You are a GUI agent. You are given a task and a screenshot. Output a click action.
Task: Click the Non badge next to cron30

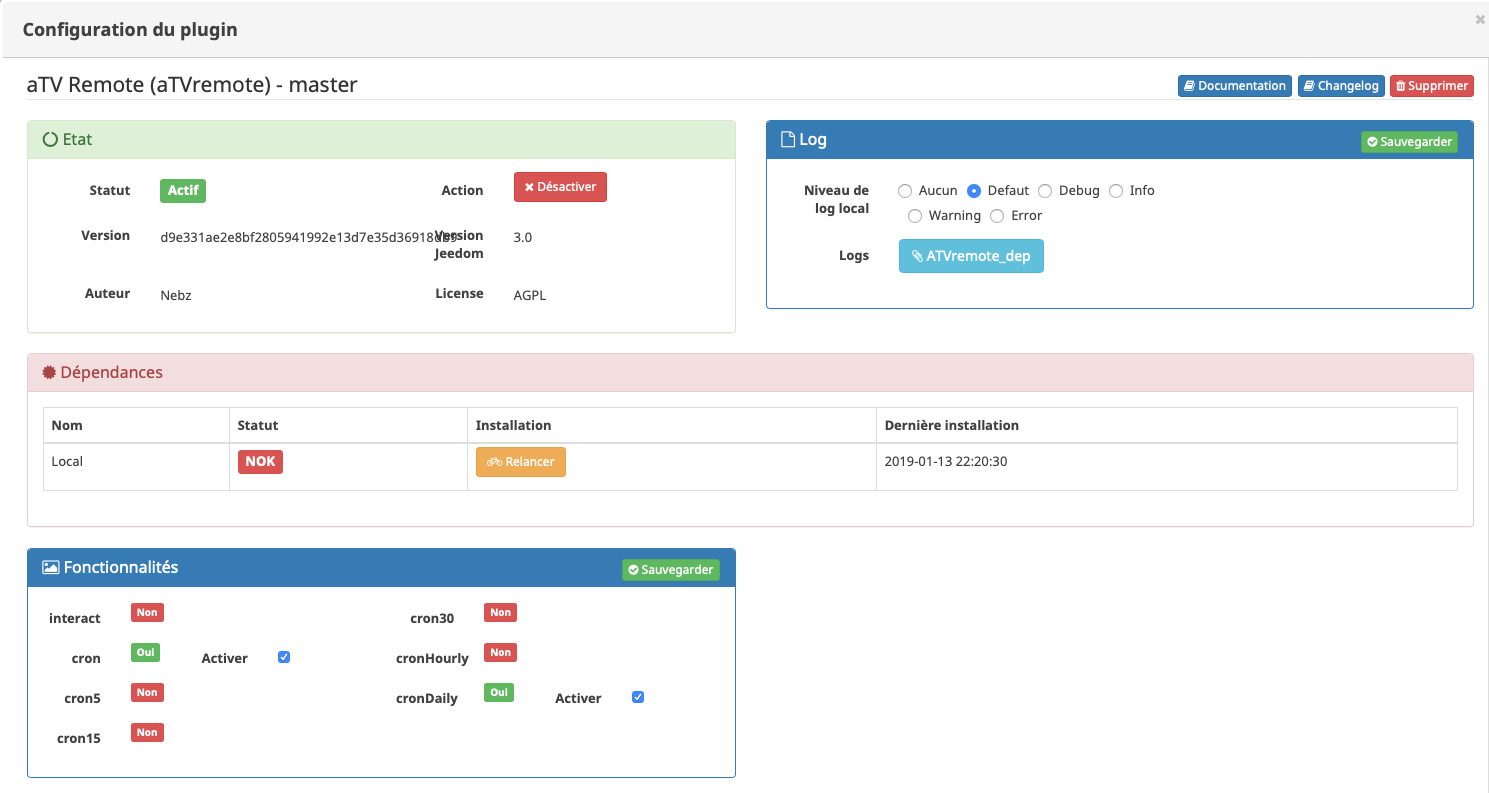[500, 612]
